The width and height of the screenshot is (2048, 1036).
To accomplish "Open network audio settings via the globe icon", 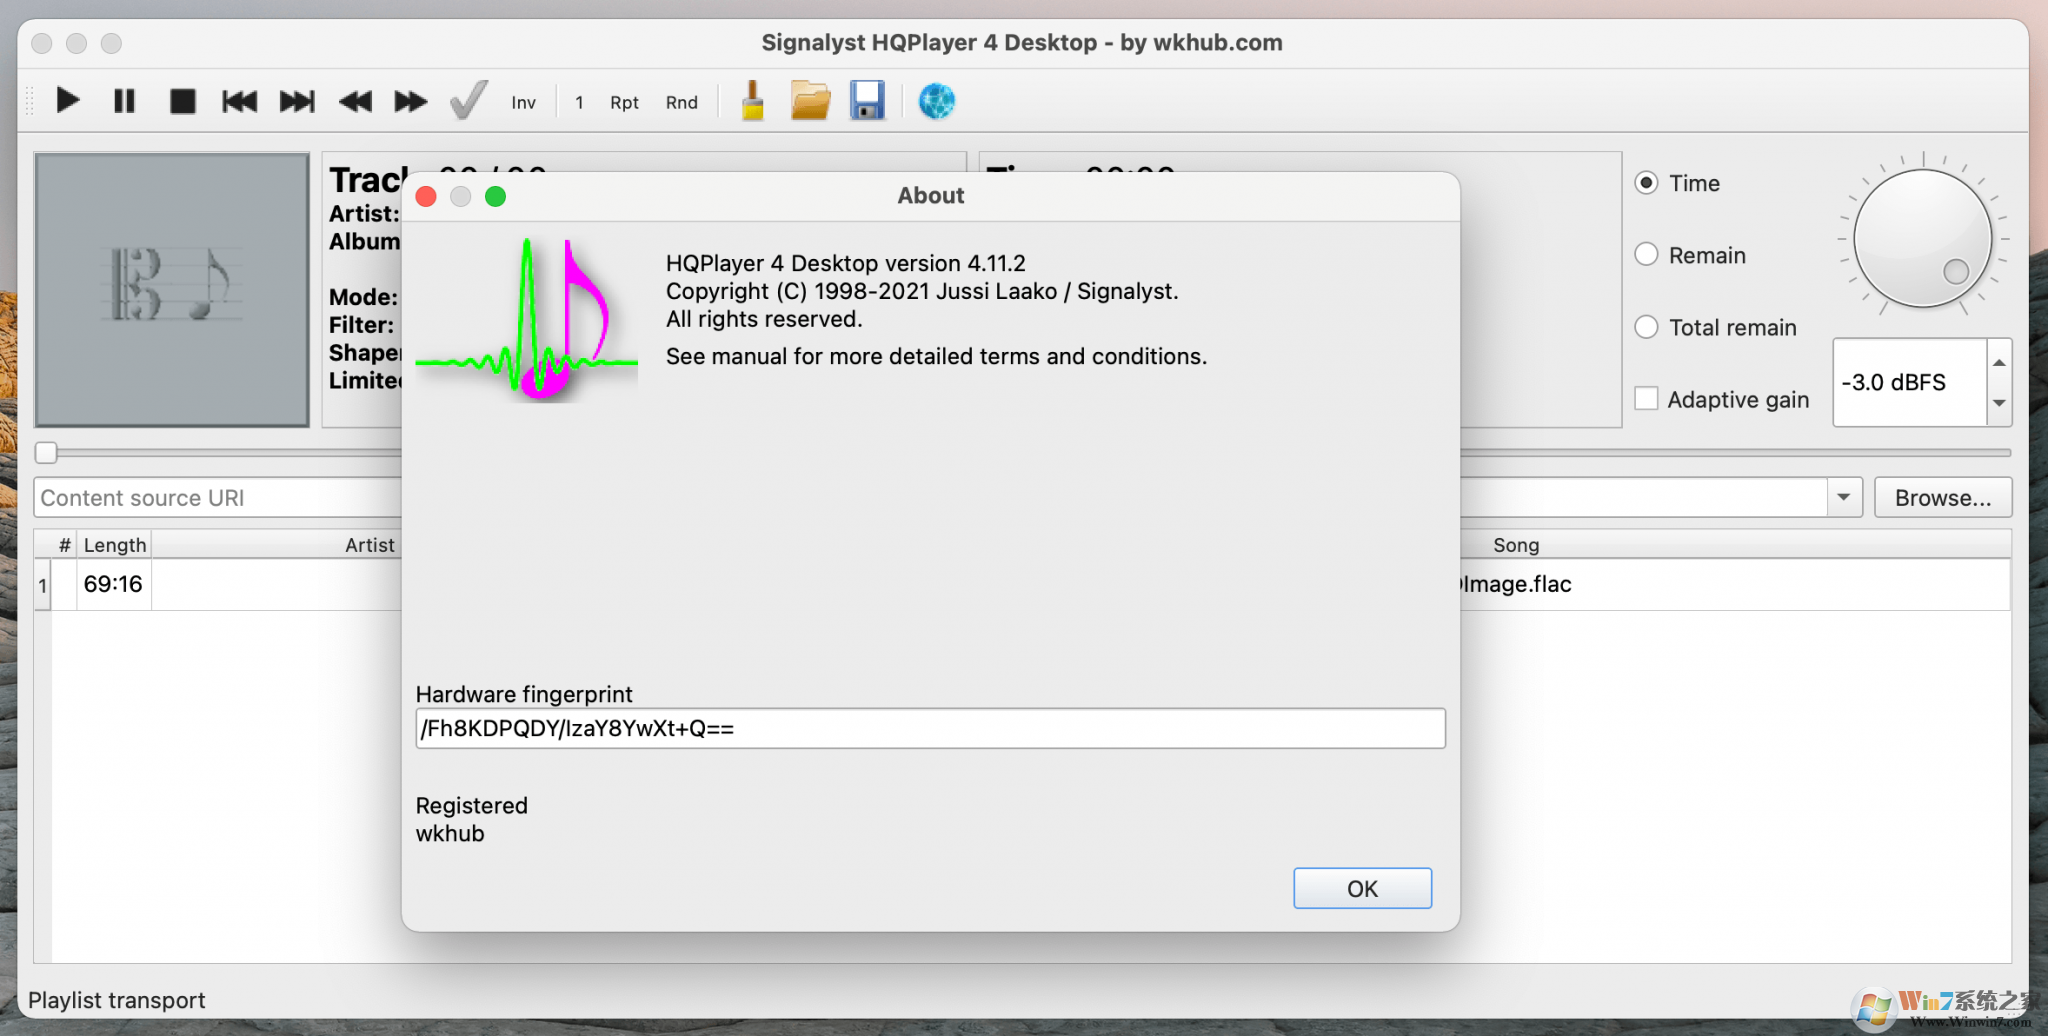I will tap(936, 100).
